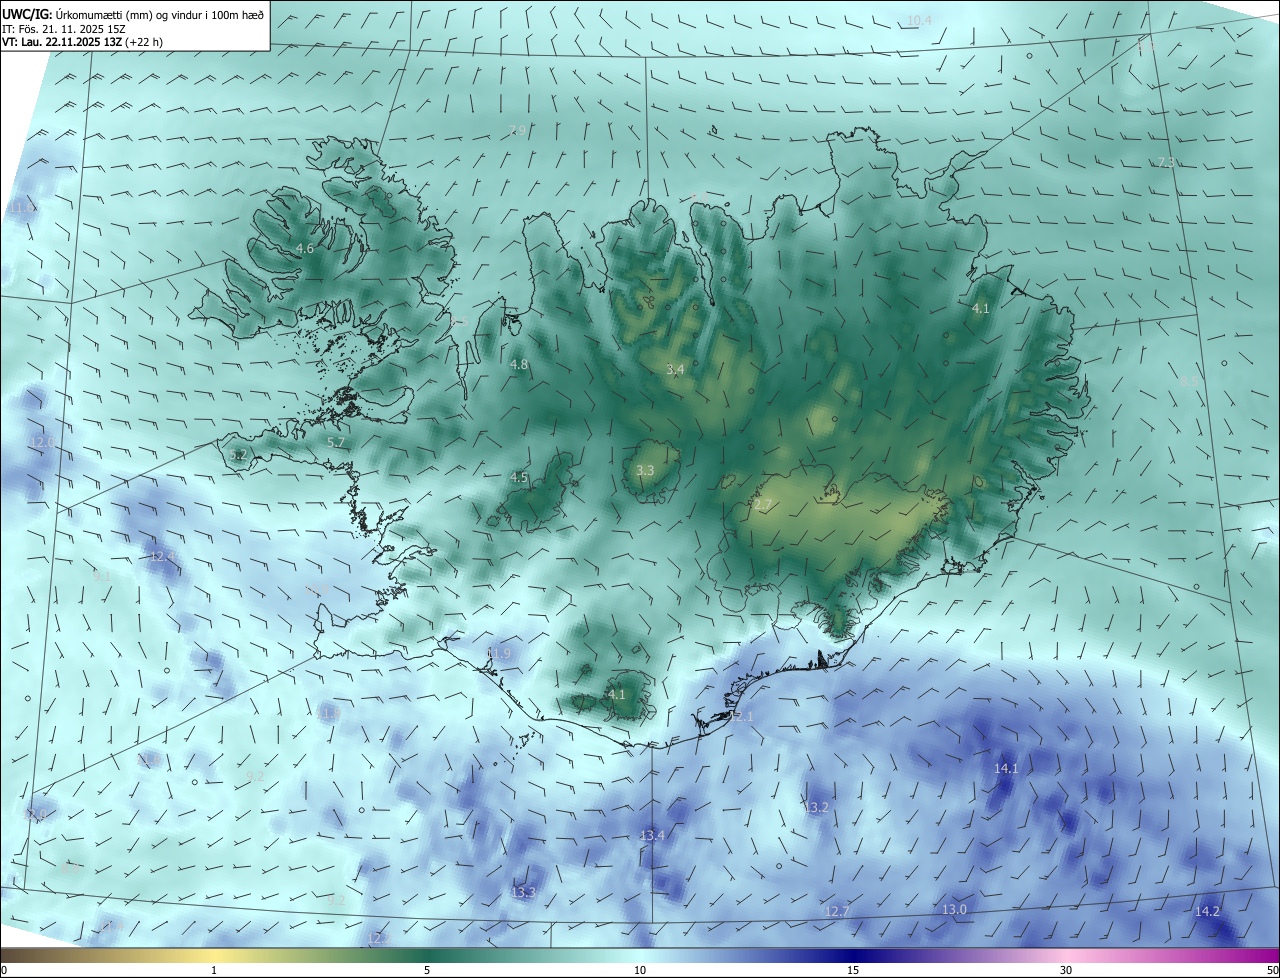
Task: Click the 3.3 value inside the glacier outline
Action: 645,470
